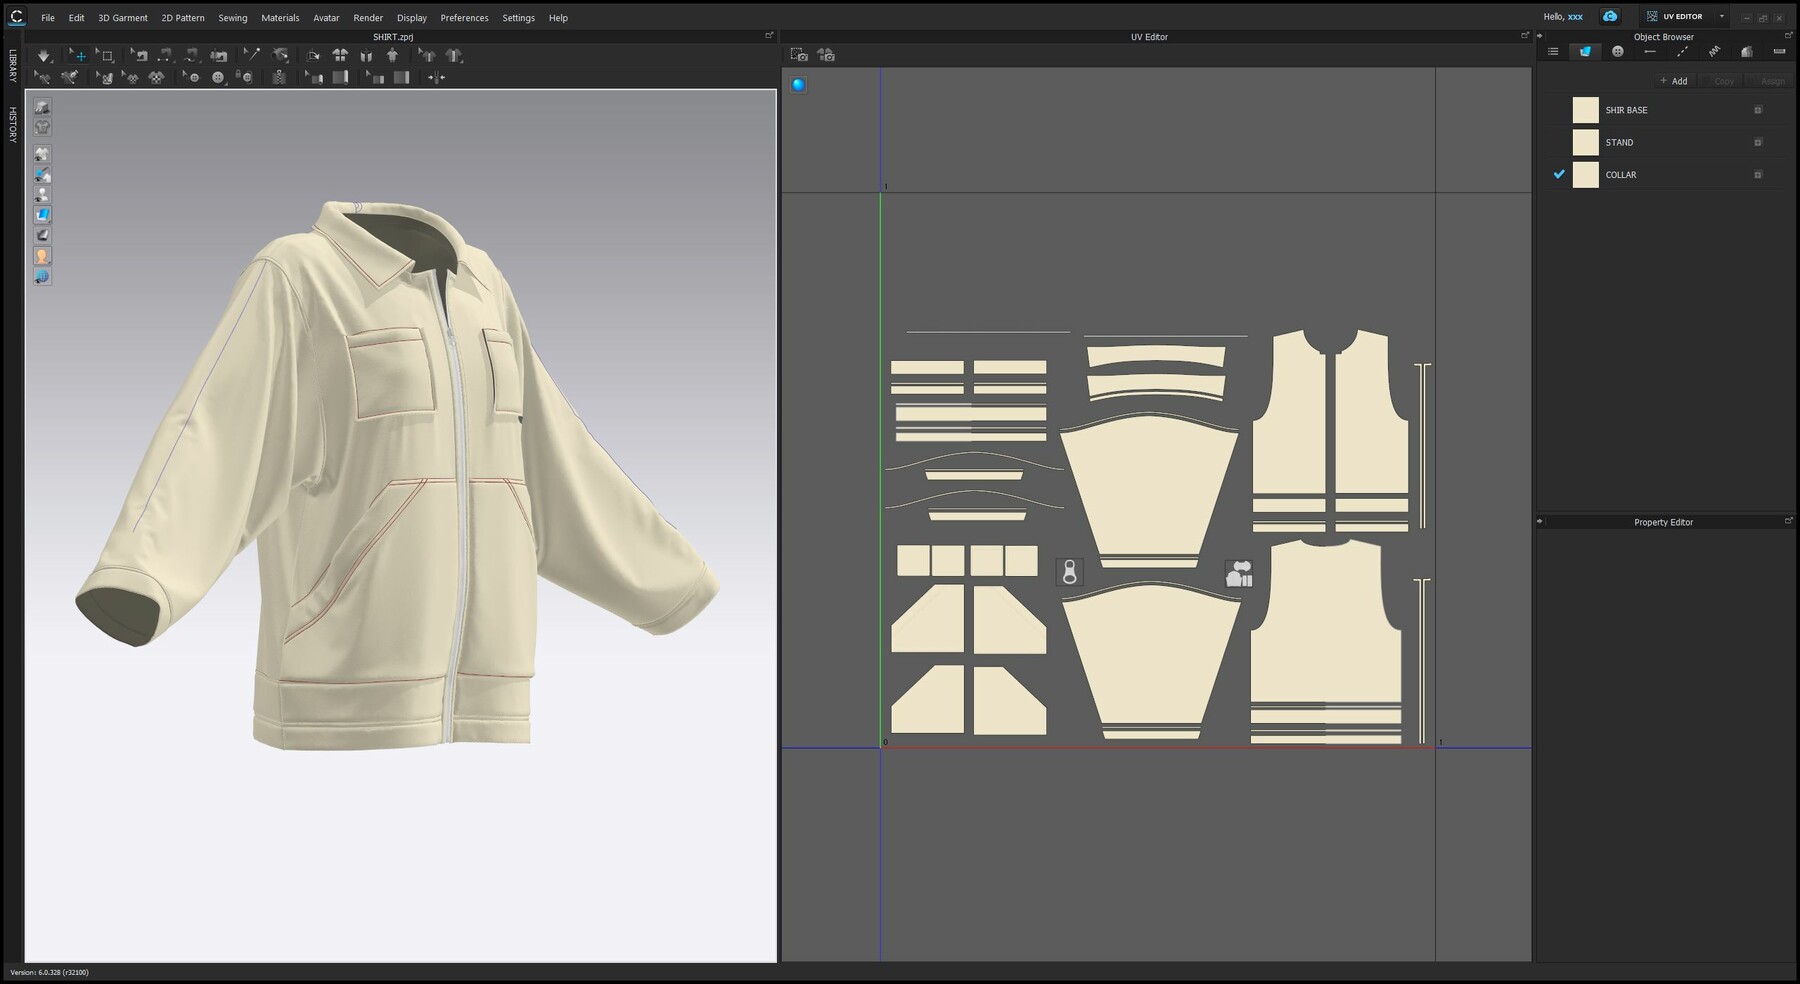
Task: Open the Render menu
Action: (x=368, y=17)
